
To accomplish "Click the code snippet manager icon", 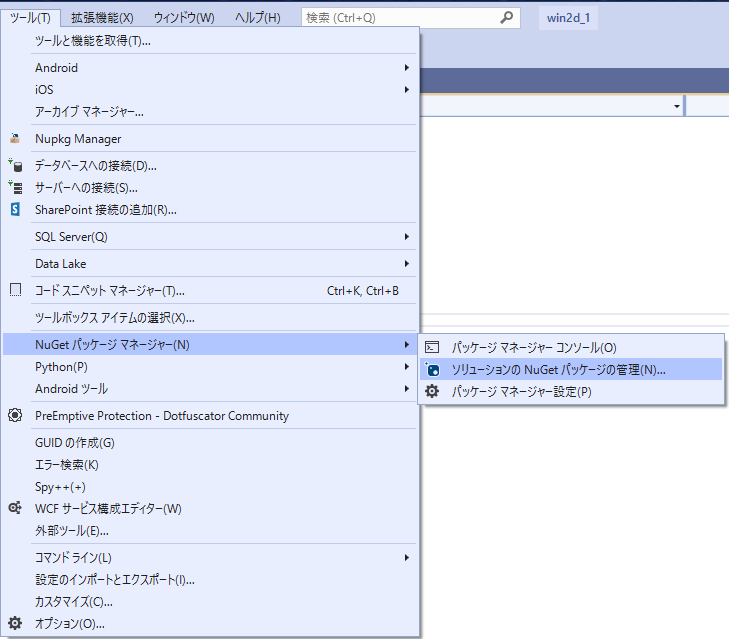I will tap(15, 291).
